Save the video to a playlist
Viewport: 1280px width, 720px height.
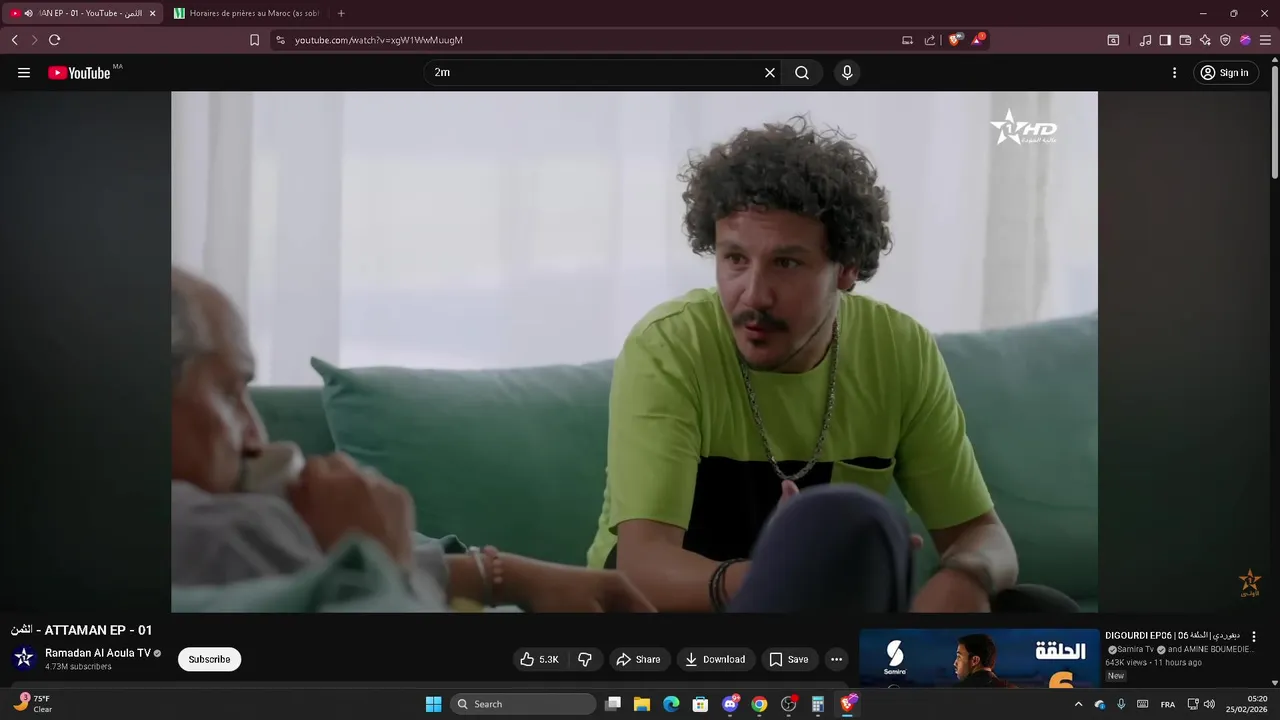point(788,659)
